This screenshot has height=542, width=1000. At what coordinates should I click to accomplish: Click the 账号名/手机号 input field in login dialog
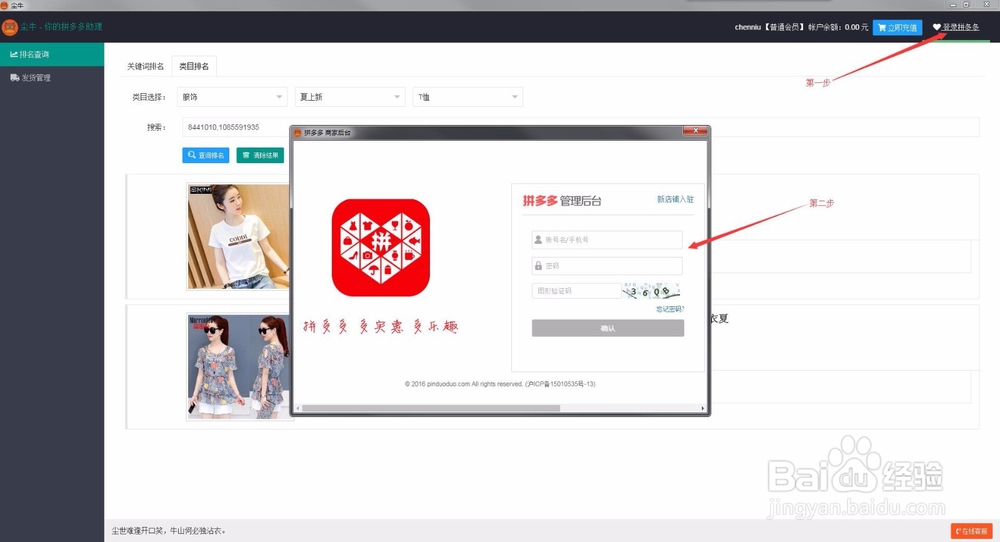[x=607, y=240]
